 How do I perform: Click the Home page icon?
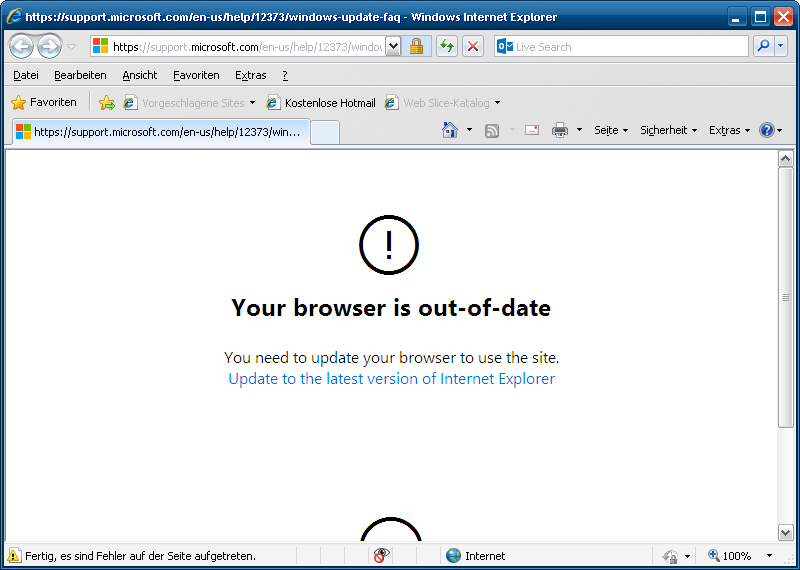(x=449, y=131)
